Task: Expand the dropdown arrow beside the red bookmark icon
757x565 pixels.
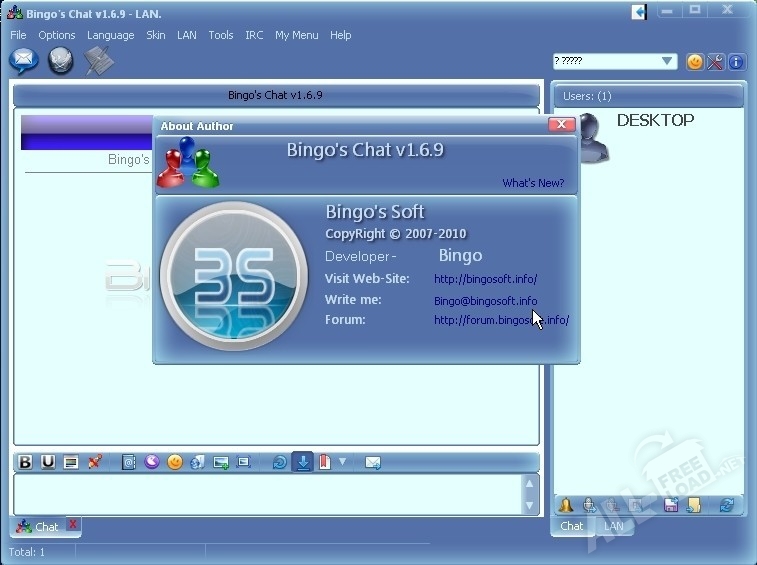Action: click(x=342, y=462)
